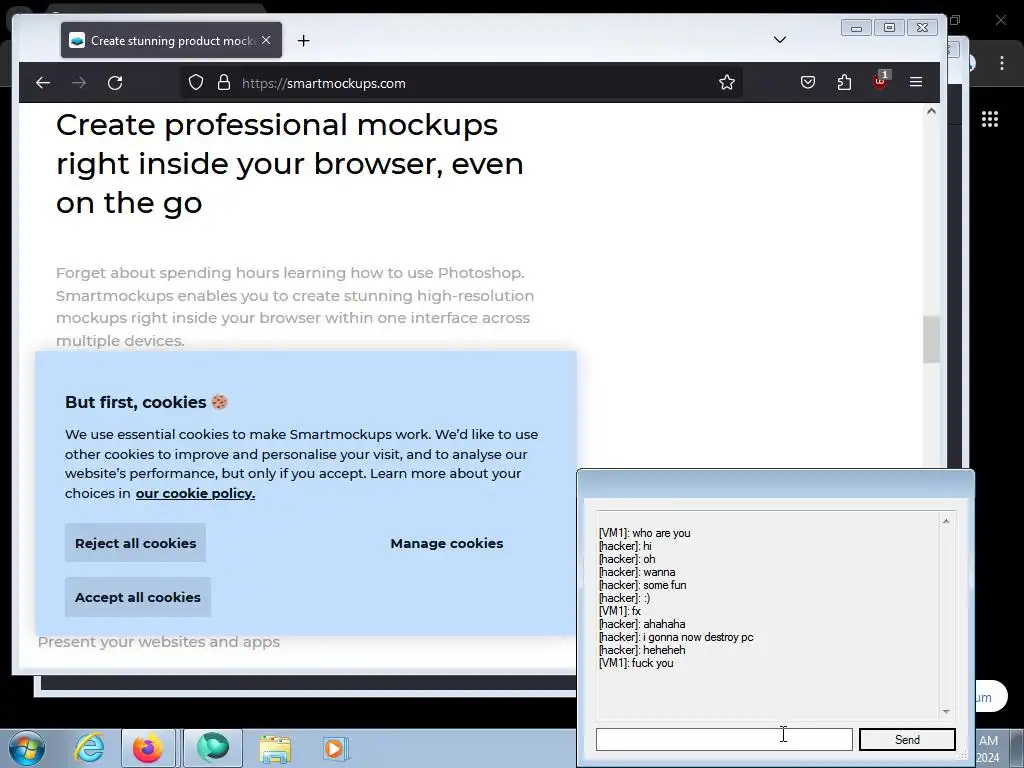This screenshot has height=768, width=1024.
Task: Open Firefox extensions puzzle icon
Action: 844,82
